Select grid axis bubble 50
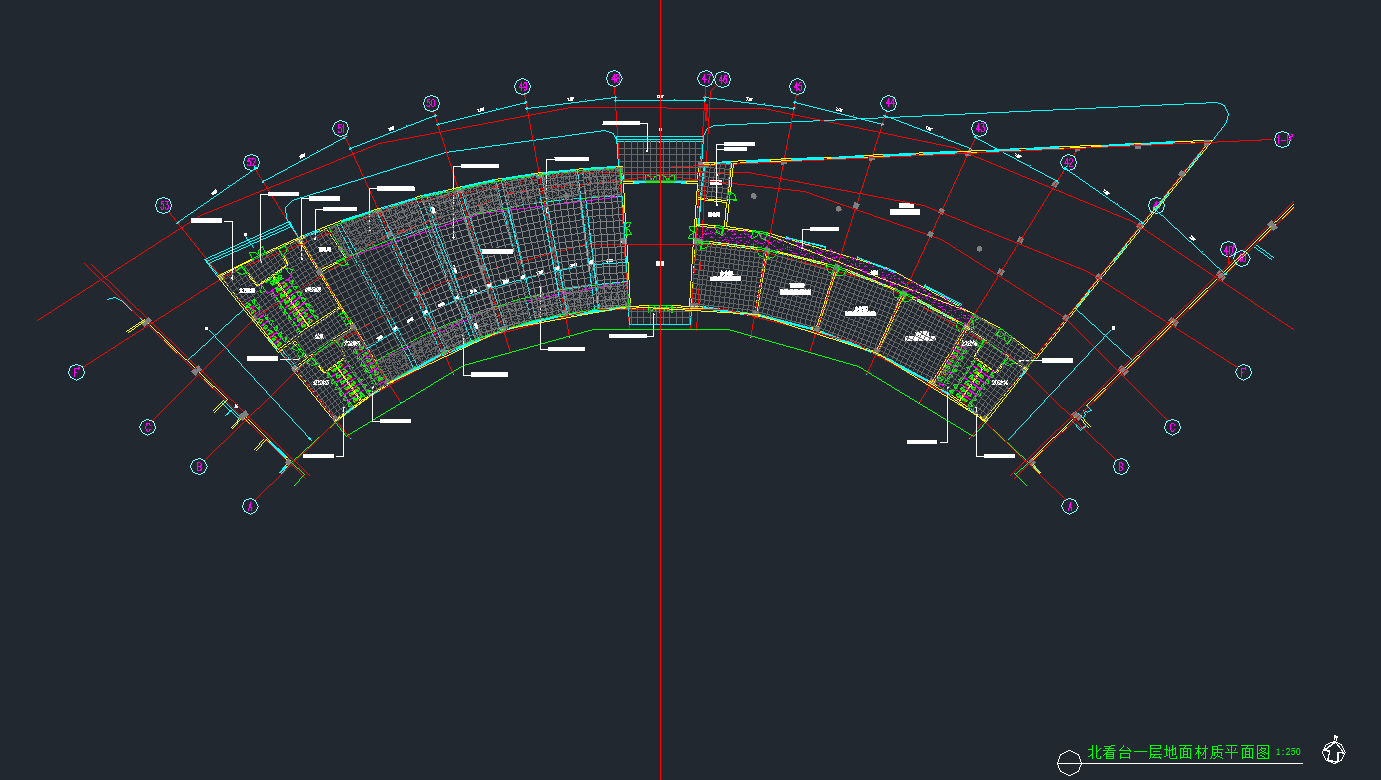 [431, 103]
